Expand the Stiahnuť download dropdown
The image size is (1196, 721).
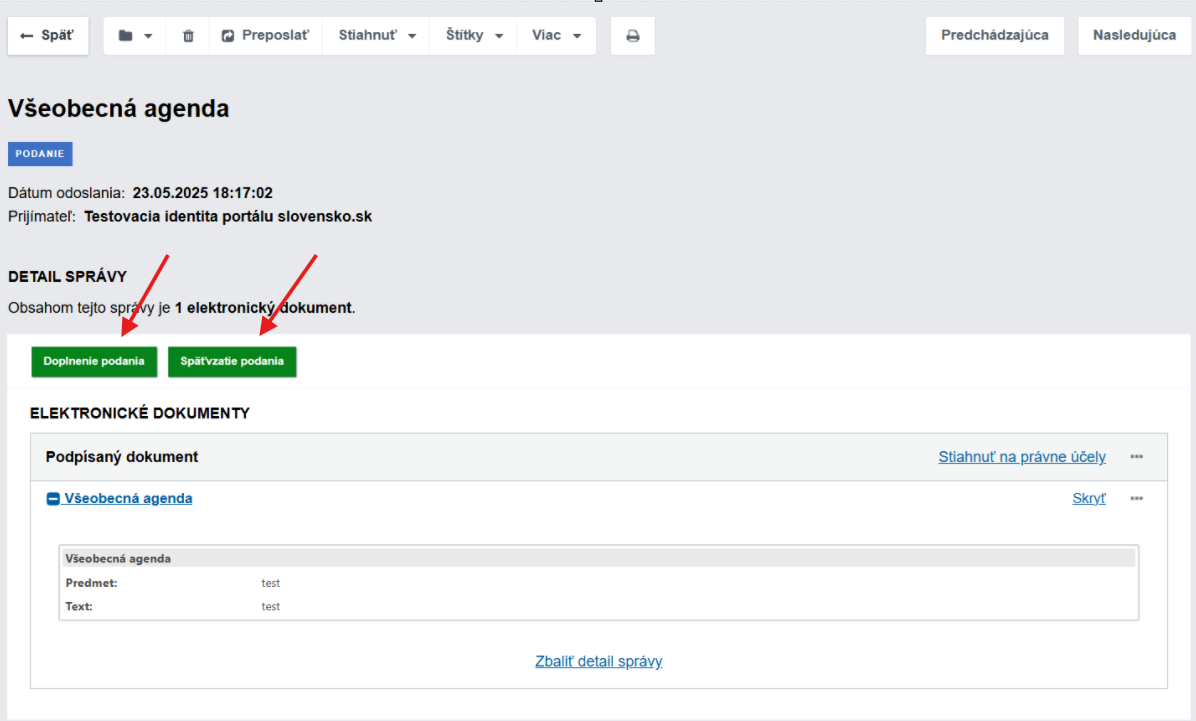coord(377,36)
